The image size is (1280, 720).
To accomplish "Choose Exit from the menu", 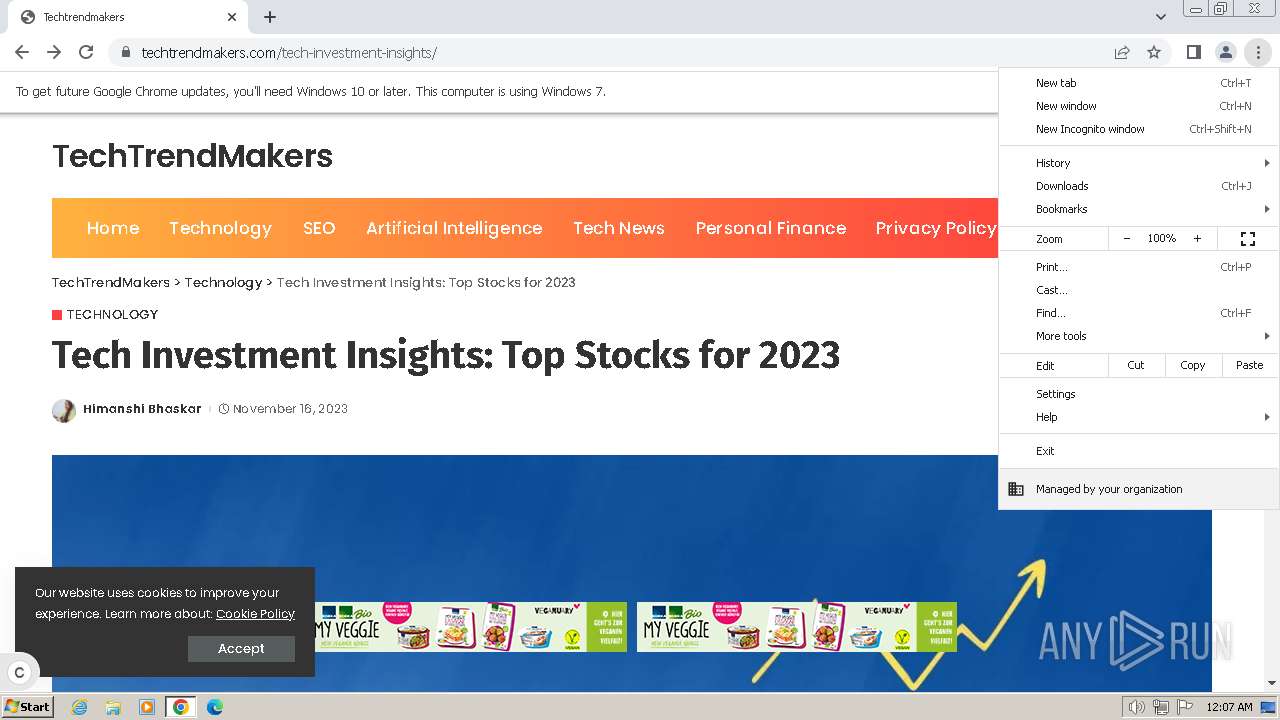I will point(1139,451).
